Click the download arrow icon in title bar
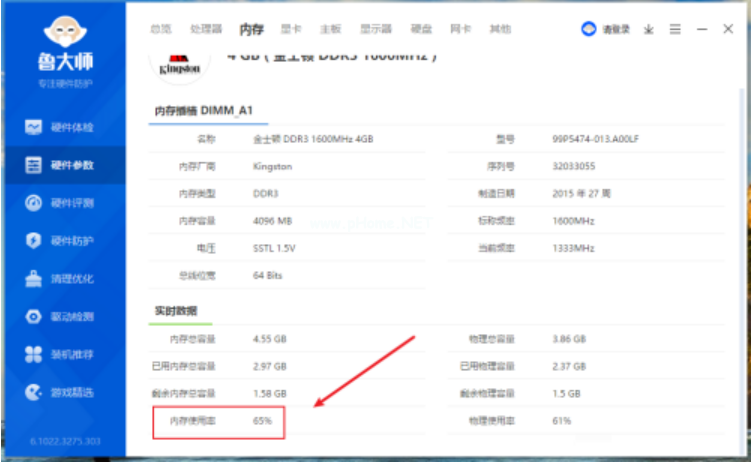 click(x=649, y=30)
